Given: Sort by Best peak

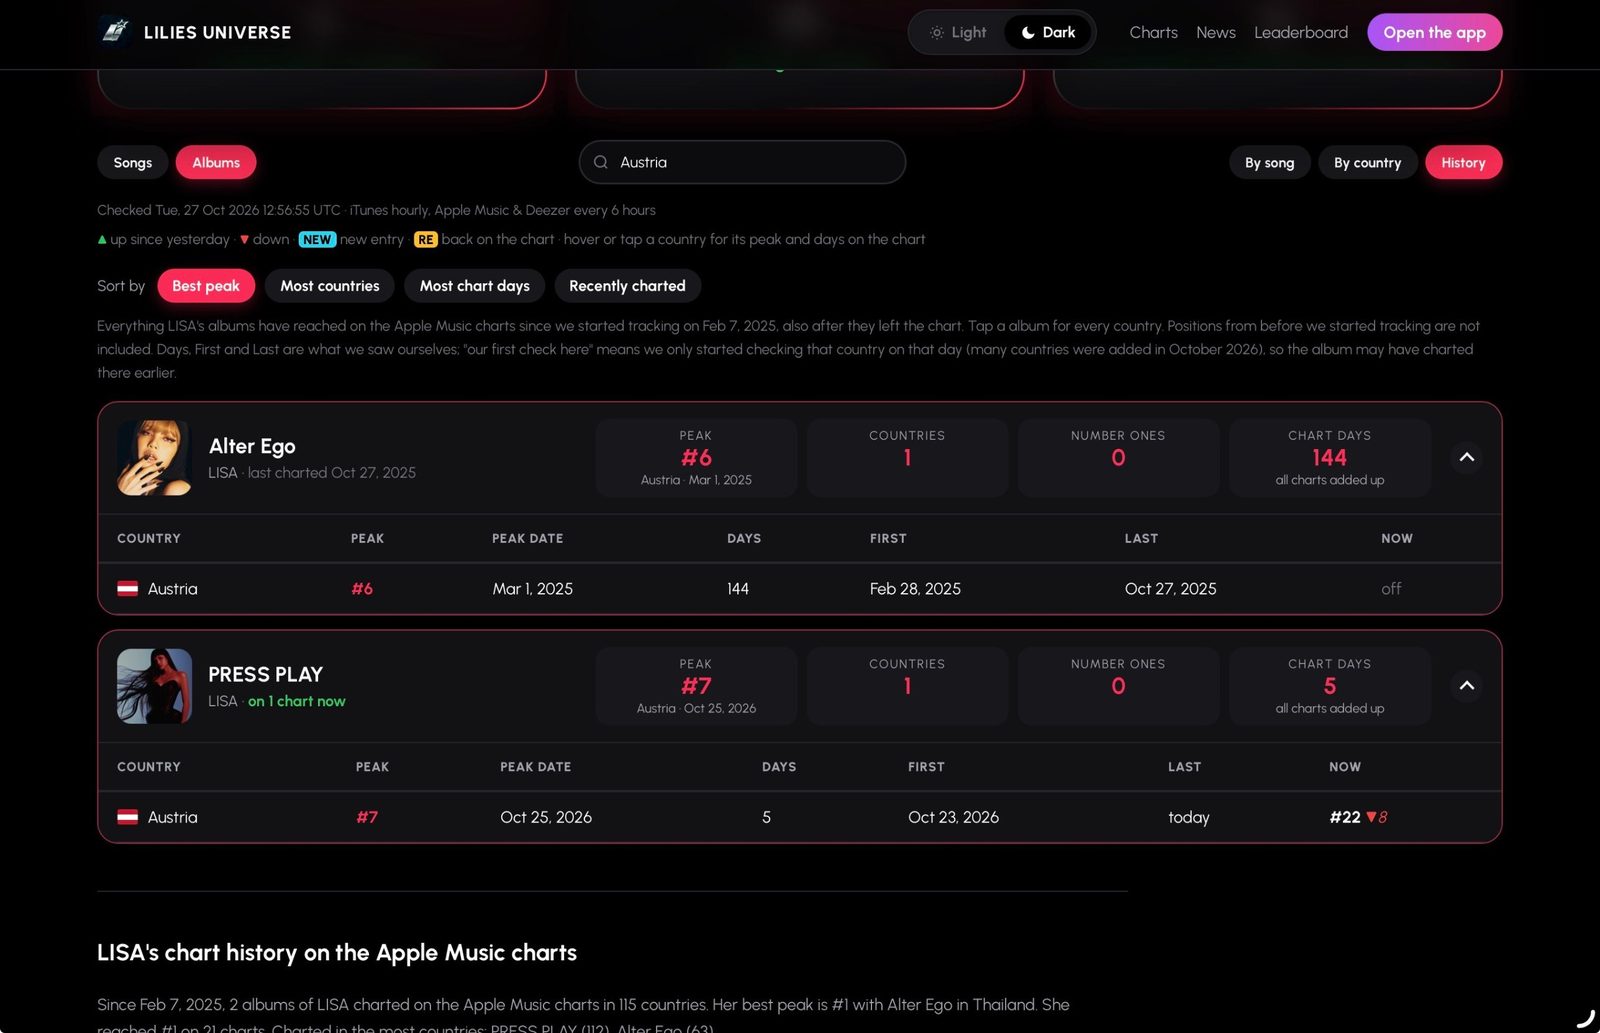Looking at the screenshot, I should tap(206, 286).
